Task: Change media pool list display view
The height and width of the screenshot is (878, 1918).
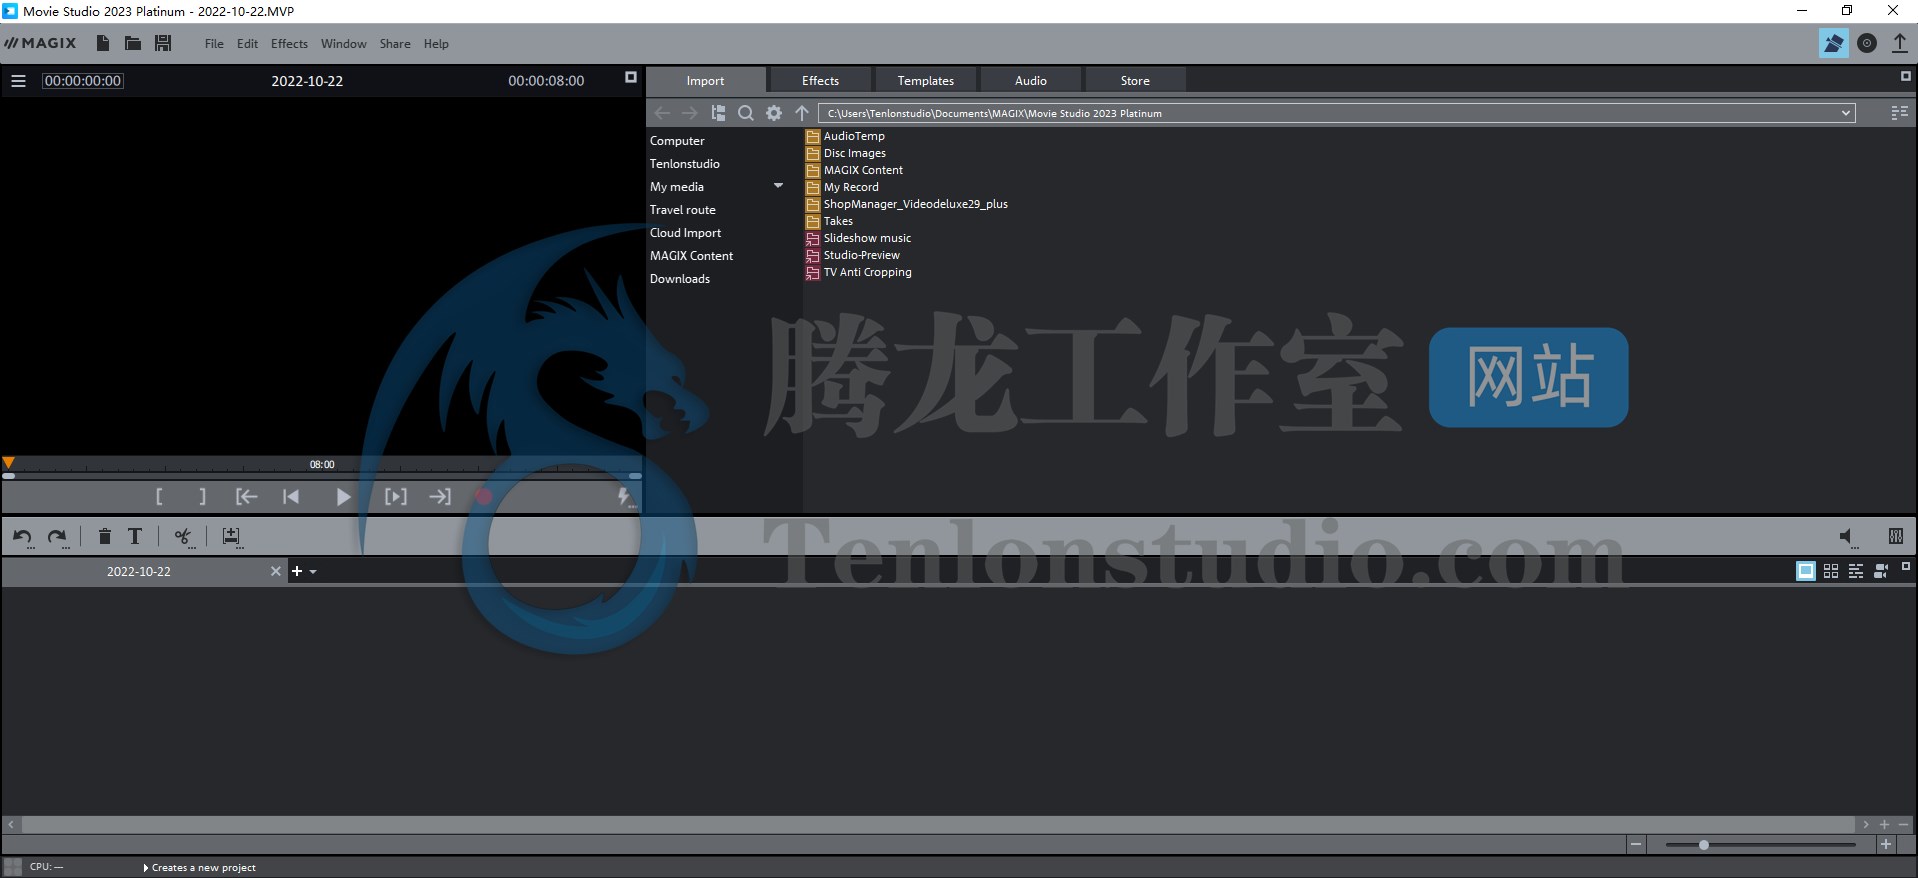Action: coord(1899,113)
